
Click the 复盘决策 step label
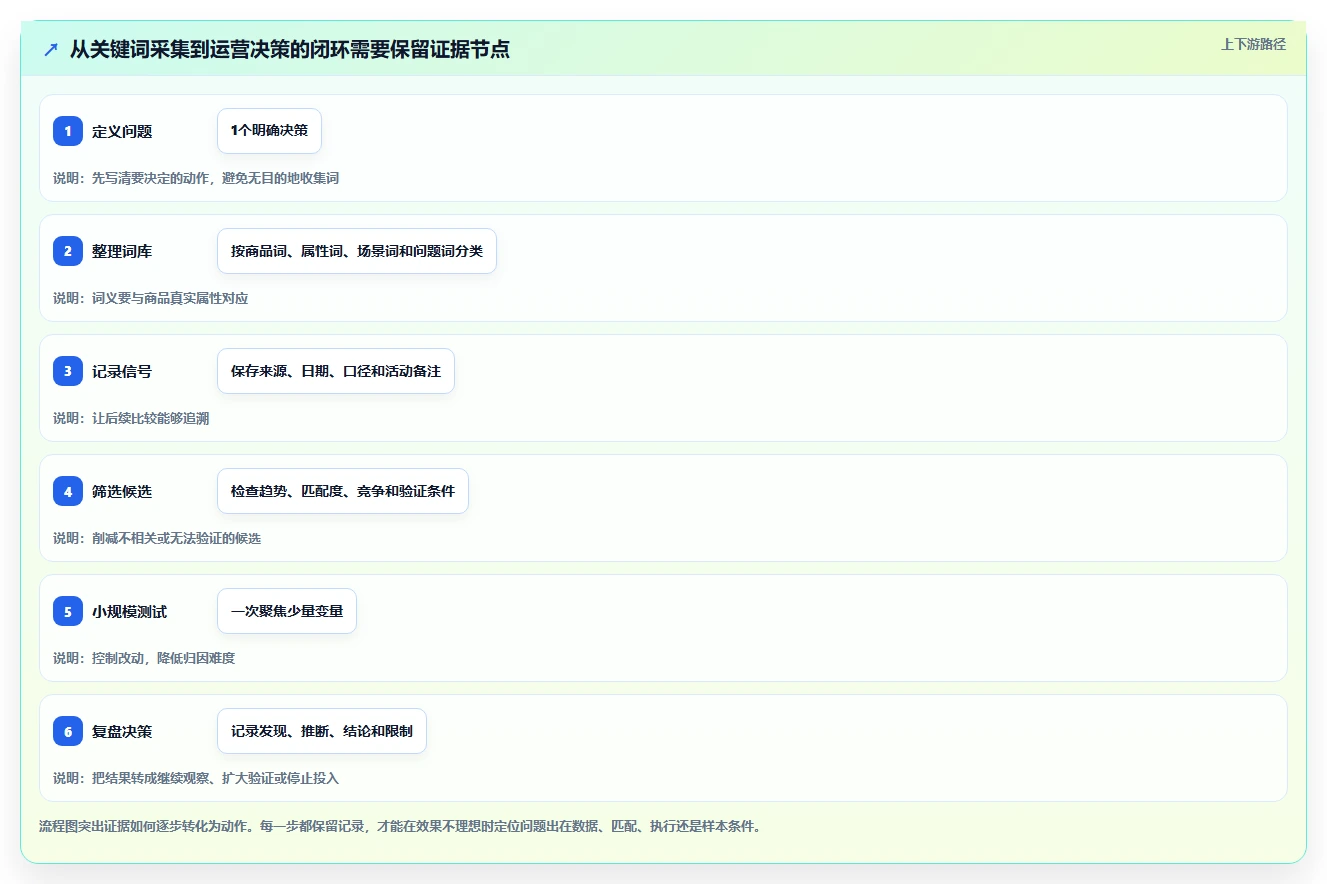(122, 731)
